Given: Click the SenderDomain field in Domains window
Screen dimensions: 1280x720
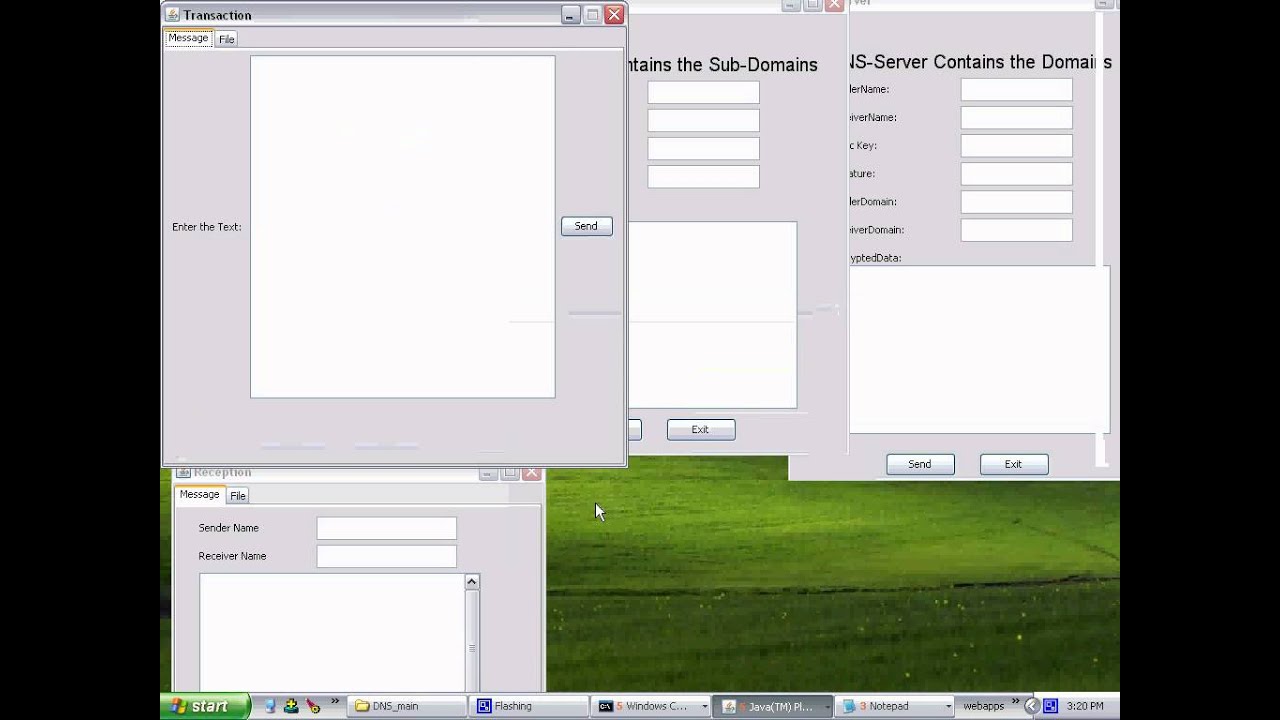Looking at the screenshot, I should click(x=1016, y=202).
